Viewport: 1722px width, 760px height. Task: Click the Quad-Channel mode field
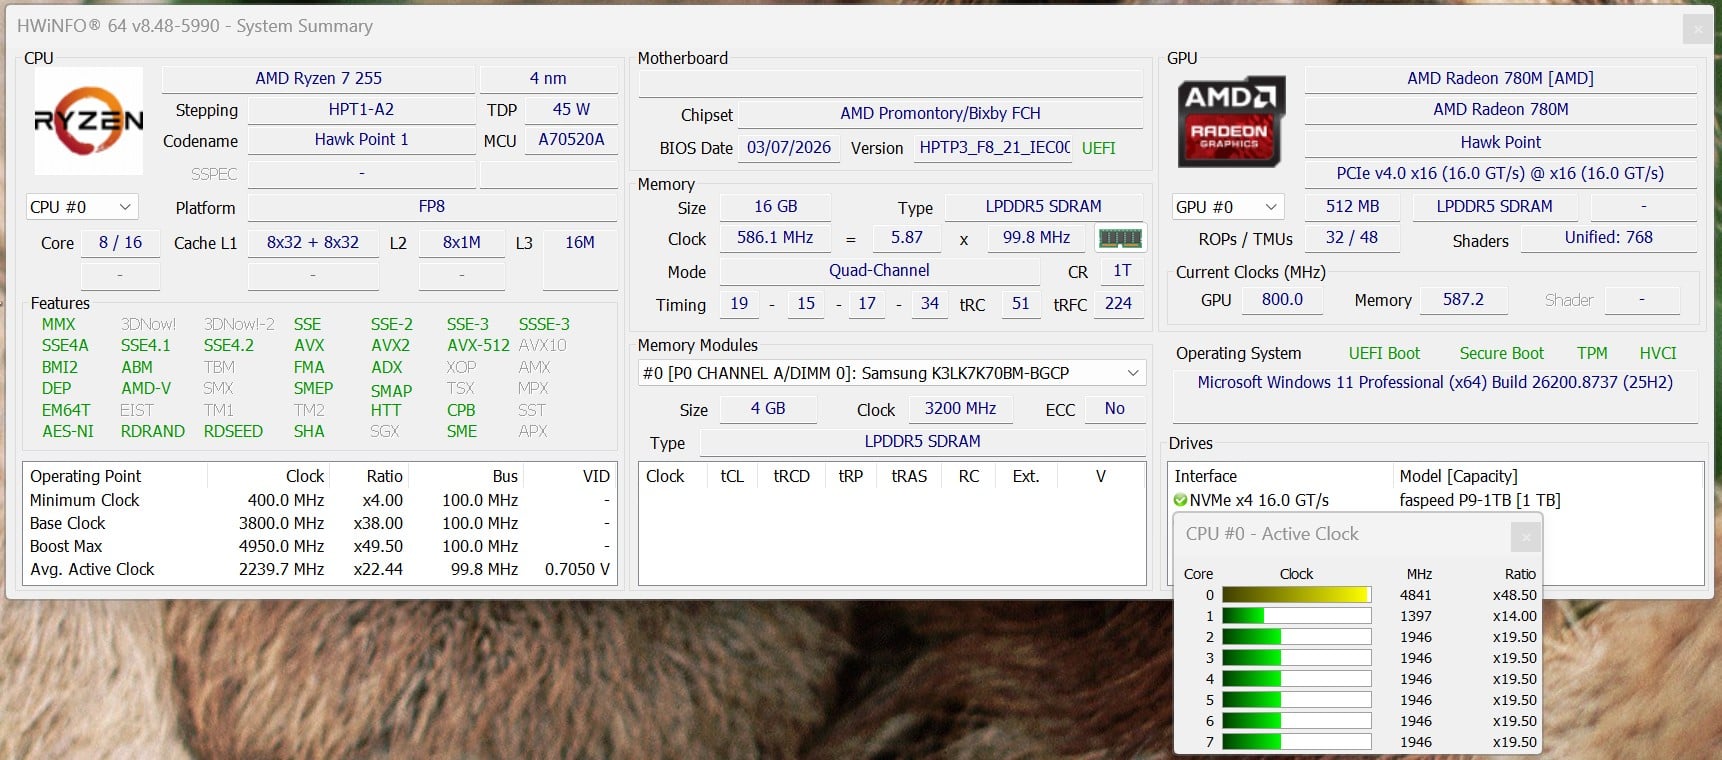click(879, 271)
